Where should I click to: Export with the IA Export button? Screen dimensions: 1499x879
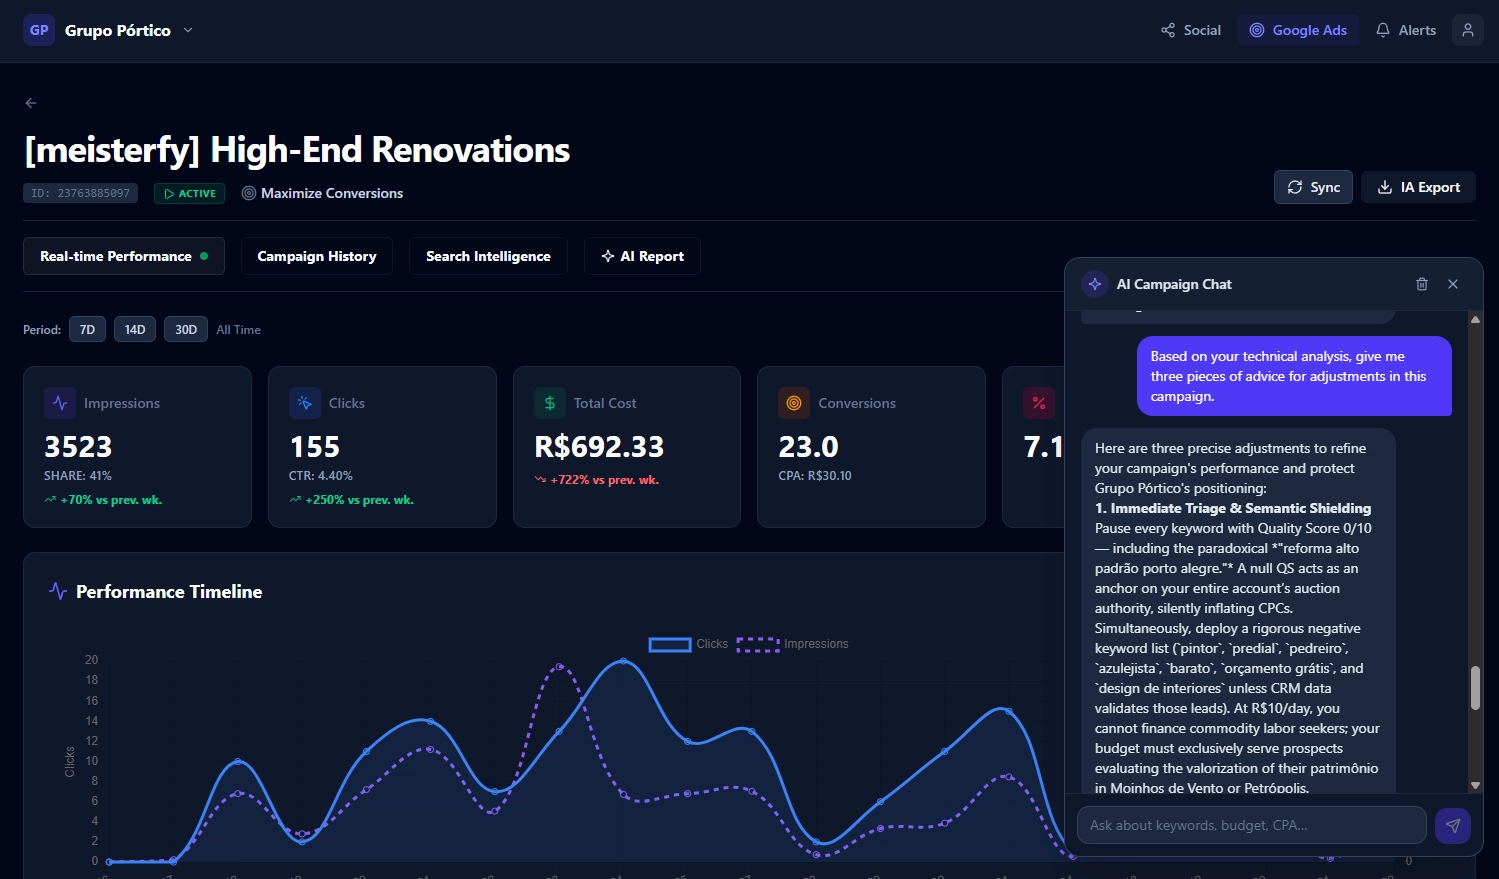point(1418,187)
